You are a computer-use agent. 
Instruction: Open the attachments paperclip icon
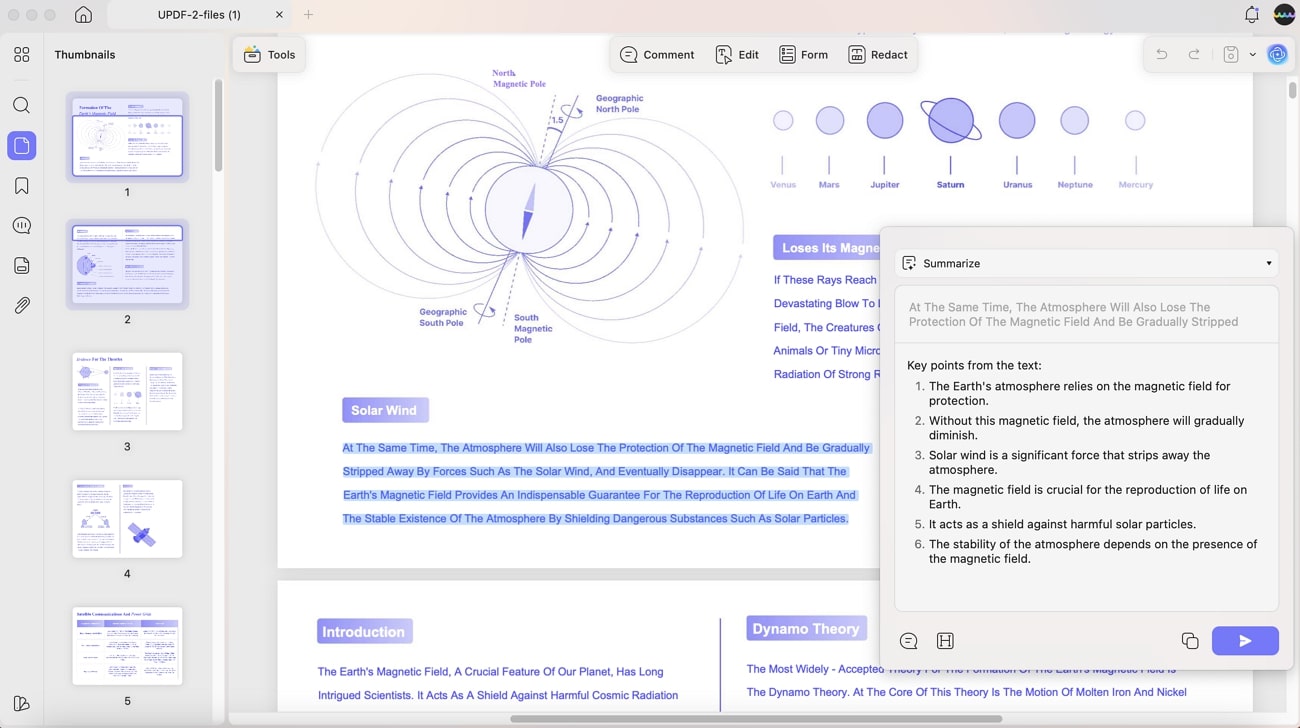[21, 305]
